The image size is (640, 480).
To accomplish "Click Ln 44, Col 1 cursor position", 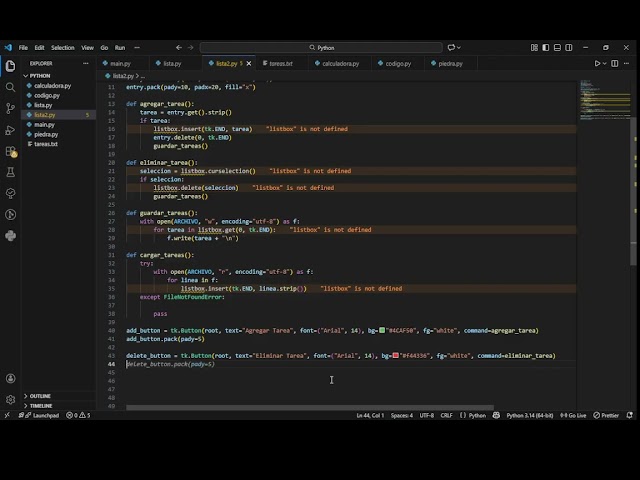I will [x=370, y=415].
